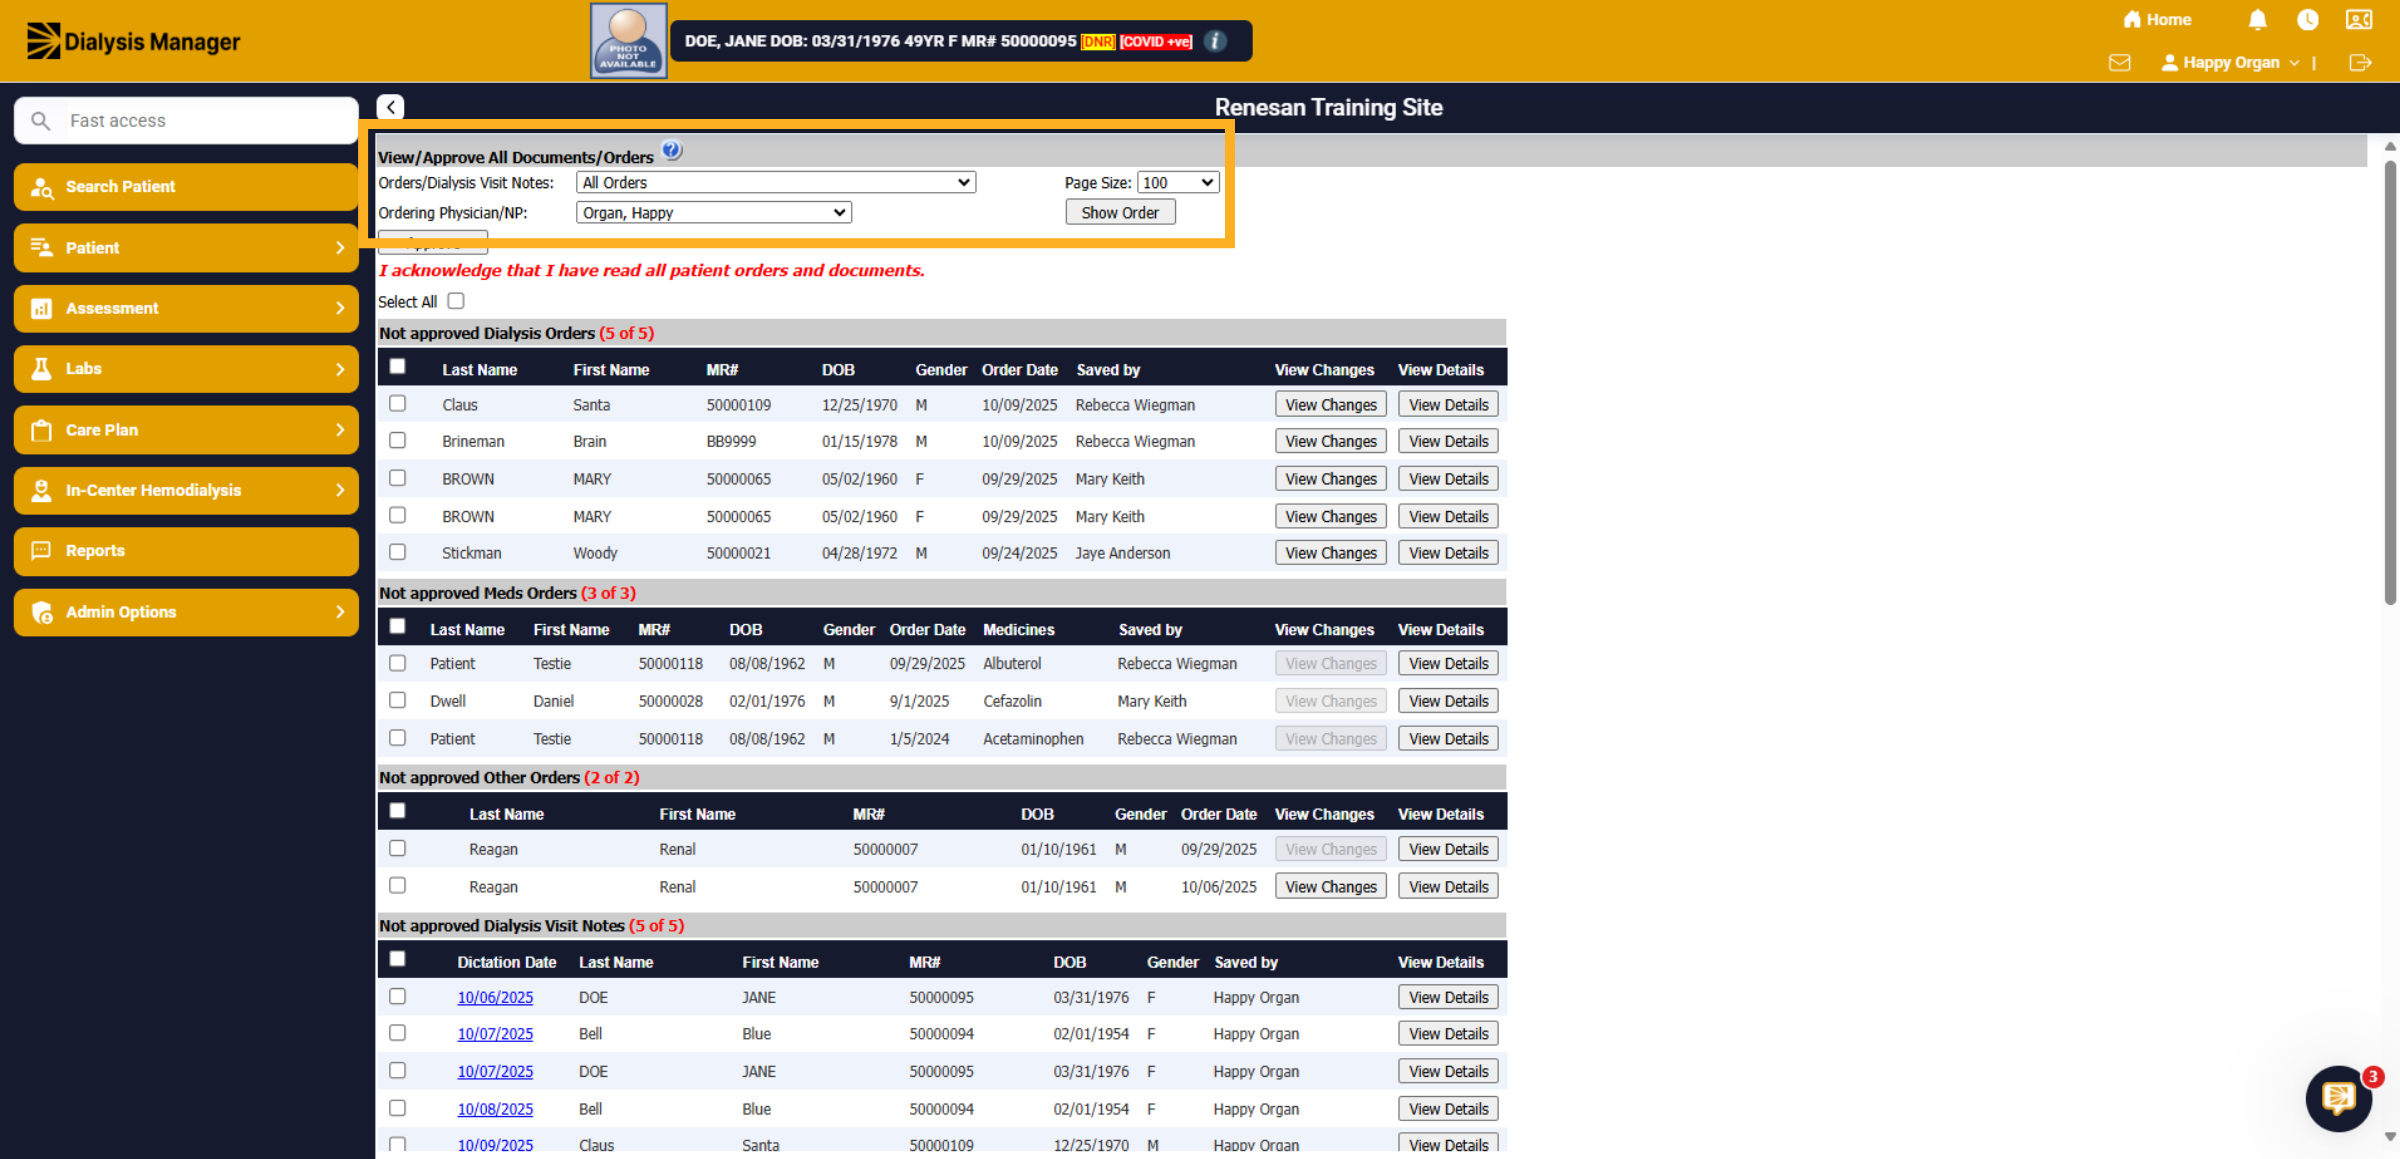Open the Page Size dropdown
This screenshot has height=1159, width=2400.
[1178, 183]
